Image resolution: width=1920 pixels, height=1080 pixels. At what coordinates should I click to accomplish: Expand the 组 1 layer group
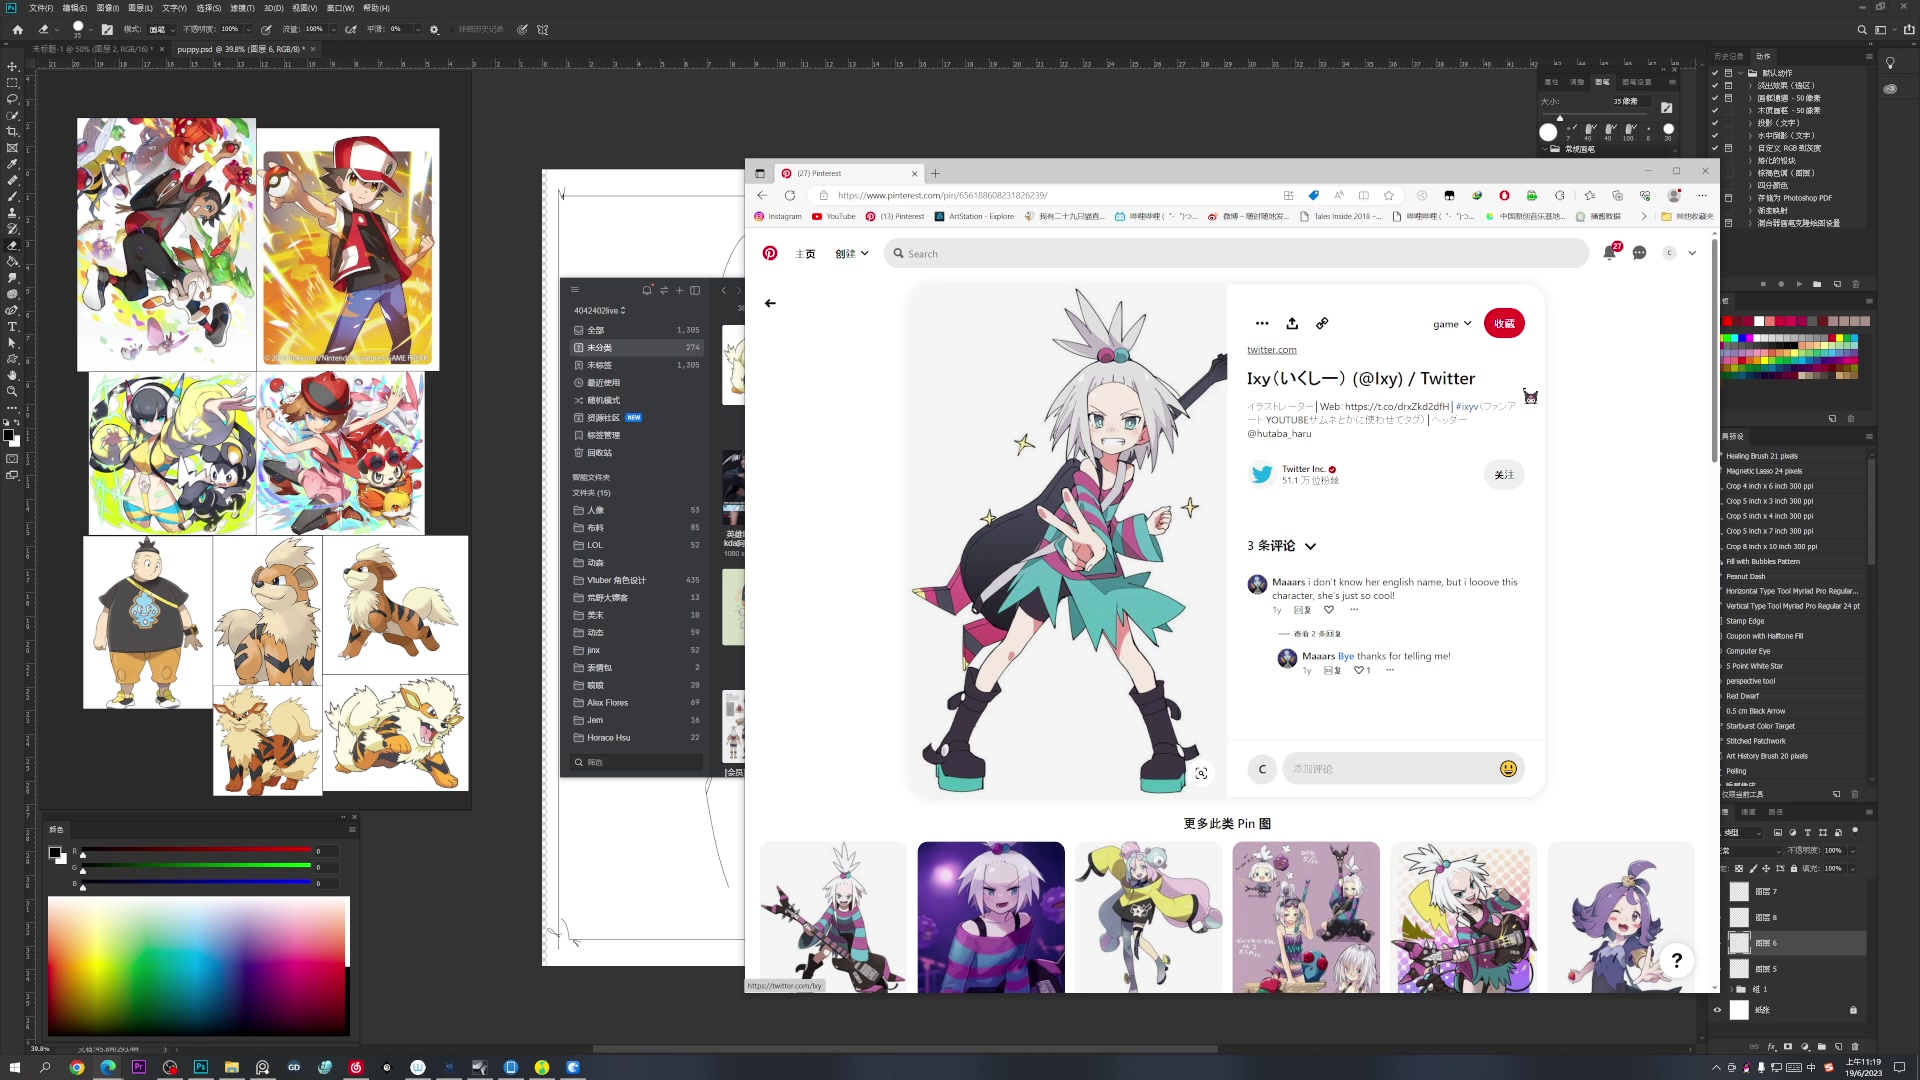tap(1731, 989)
